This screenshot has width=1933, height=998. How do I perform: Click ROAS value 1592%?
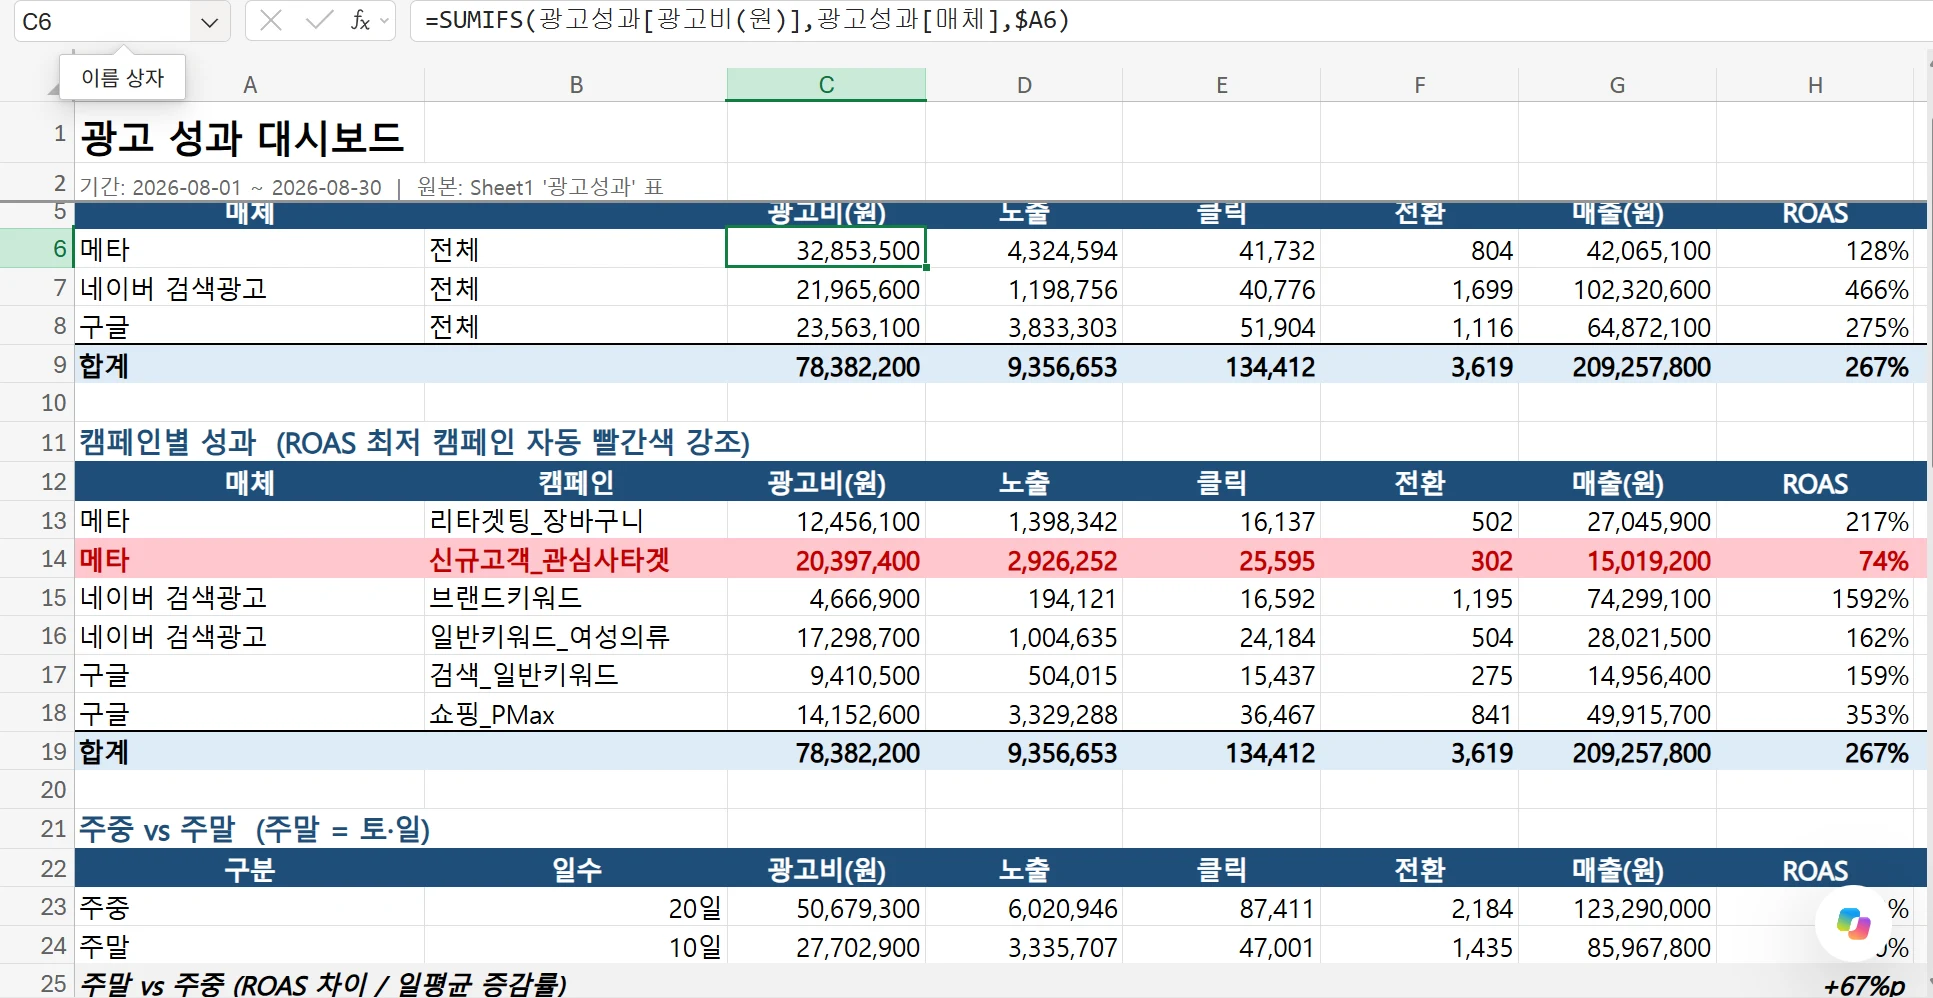[1815, 598]
